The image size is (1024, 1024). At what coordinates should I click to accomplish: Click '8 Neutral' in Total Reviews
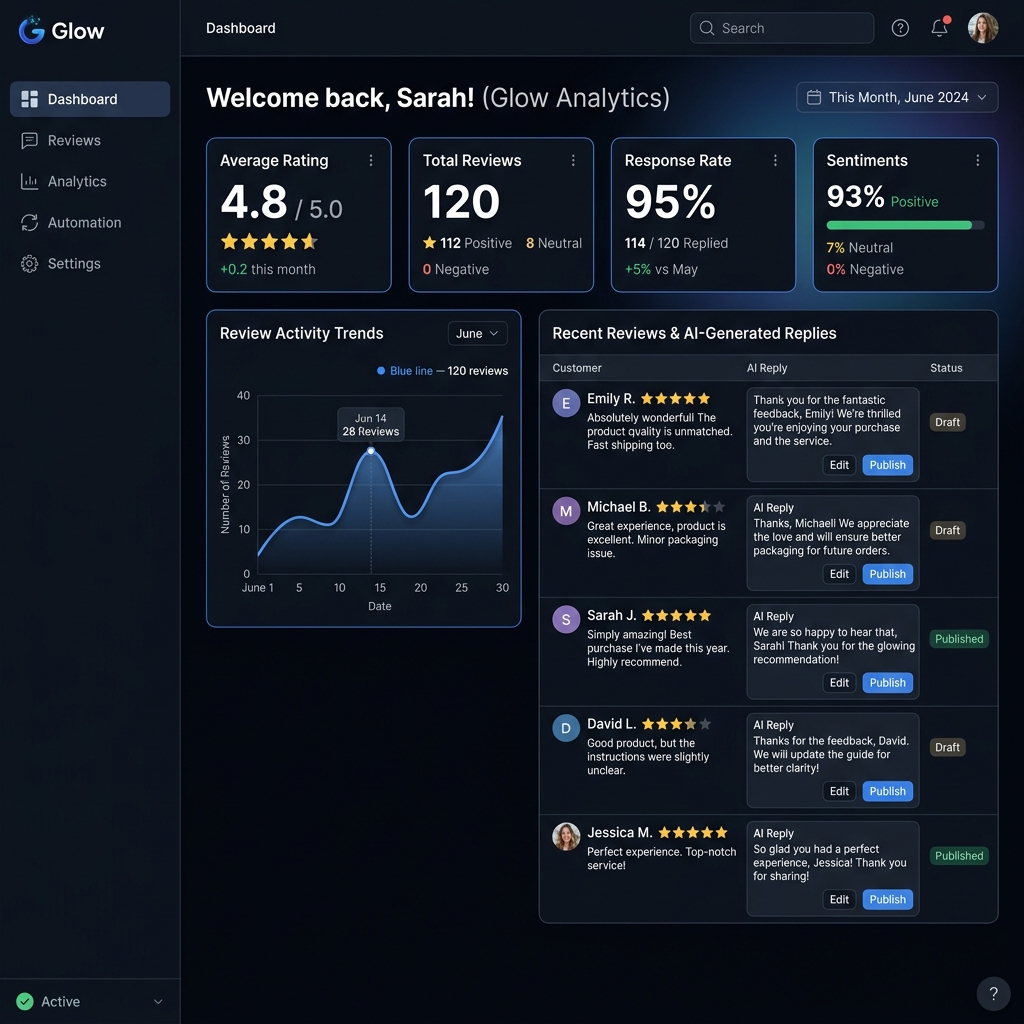click(554, 243)
